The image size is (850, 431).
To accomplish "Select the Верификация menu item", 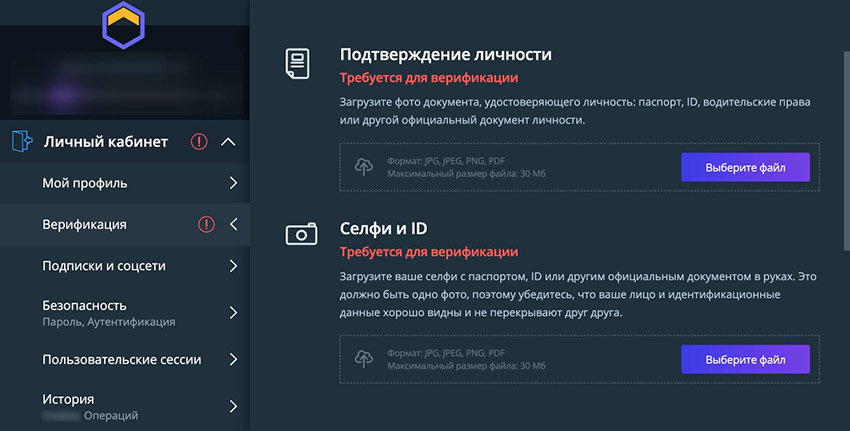I will pyautogui.click(x=125, y=224).
